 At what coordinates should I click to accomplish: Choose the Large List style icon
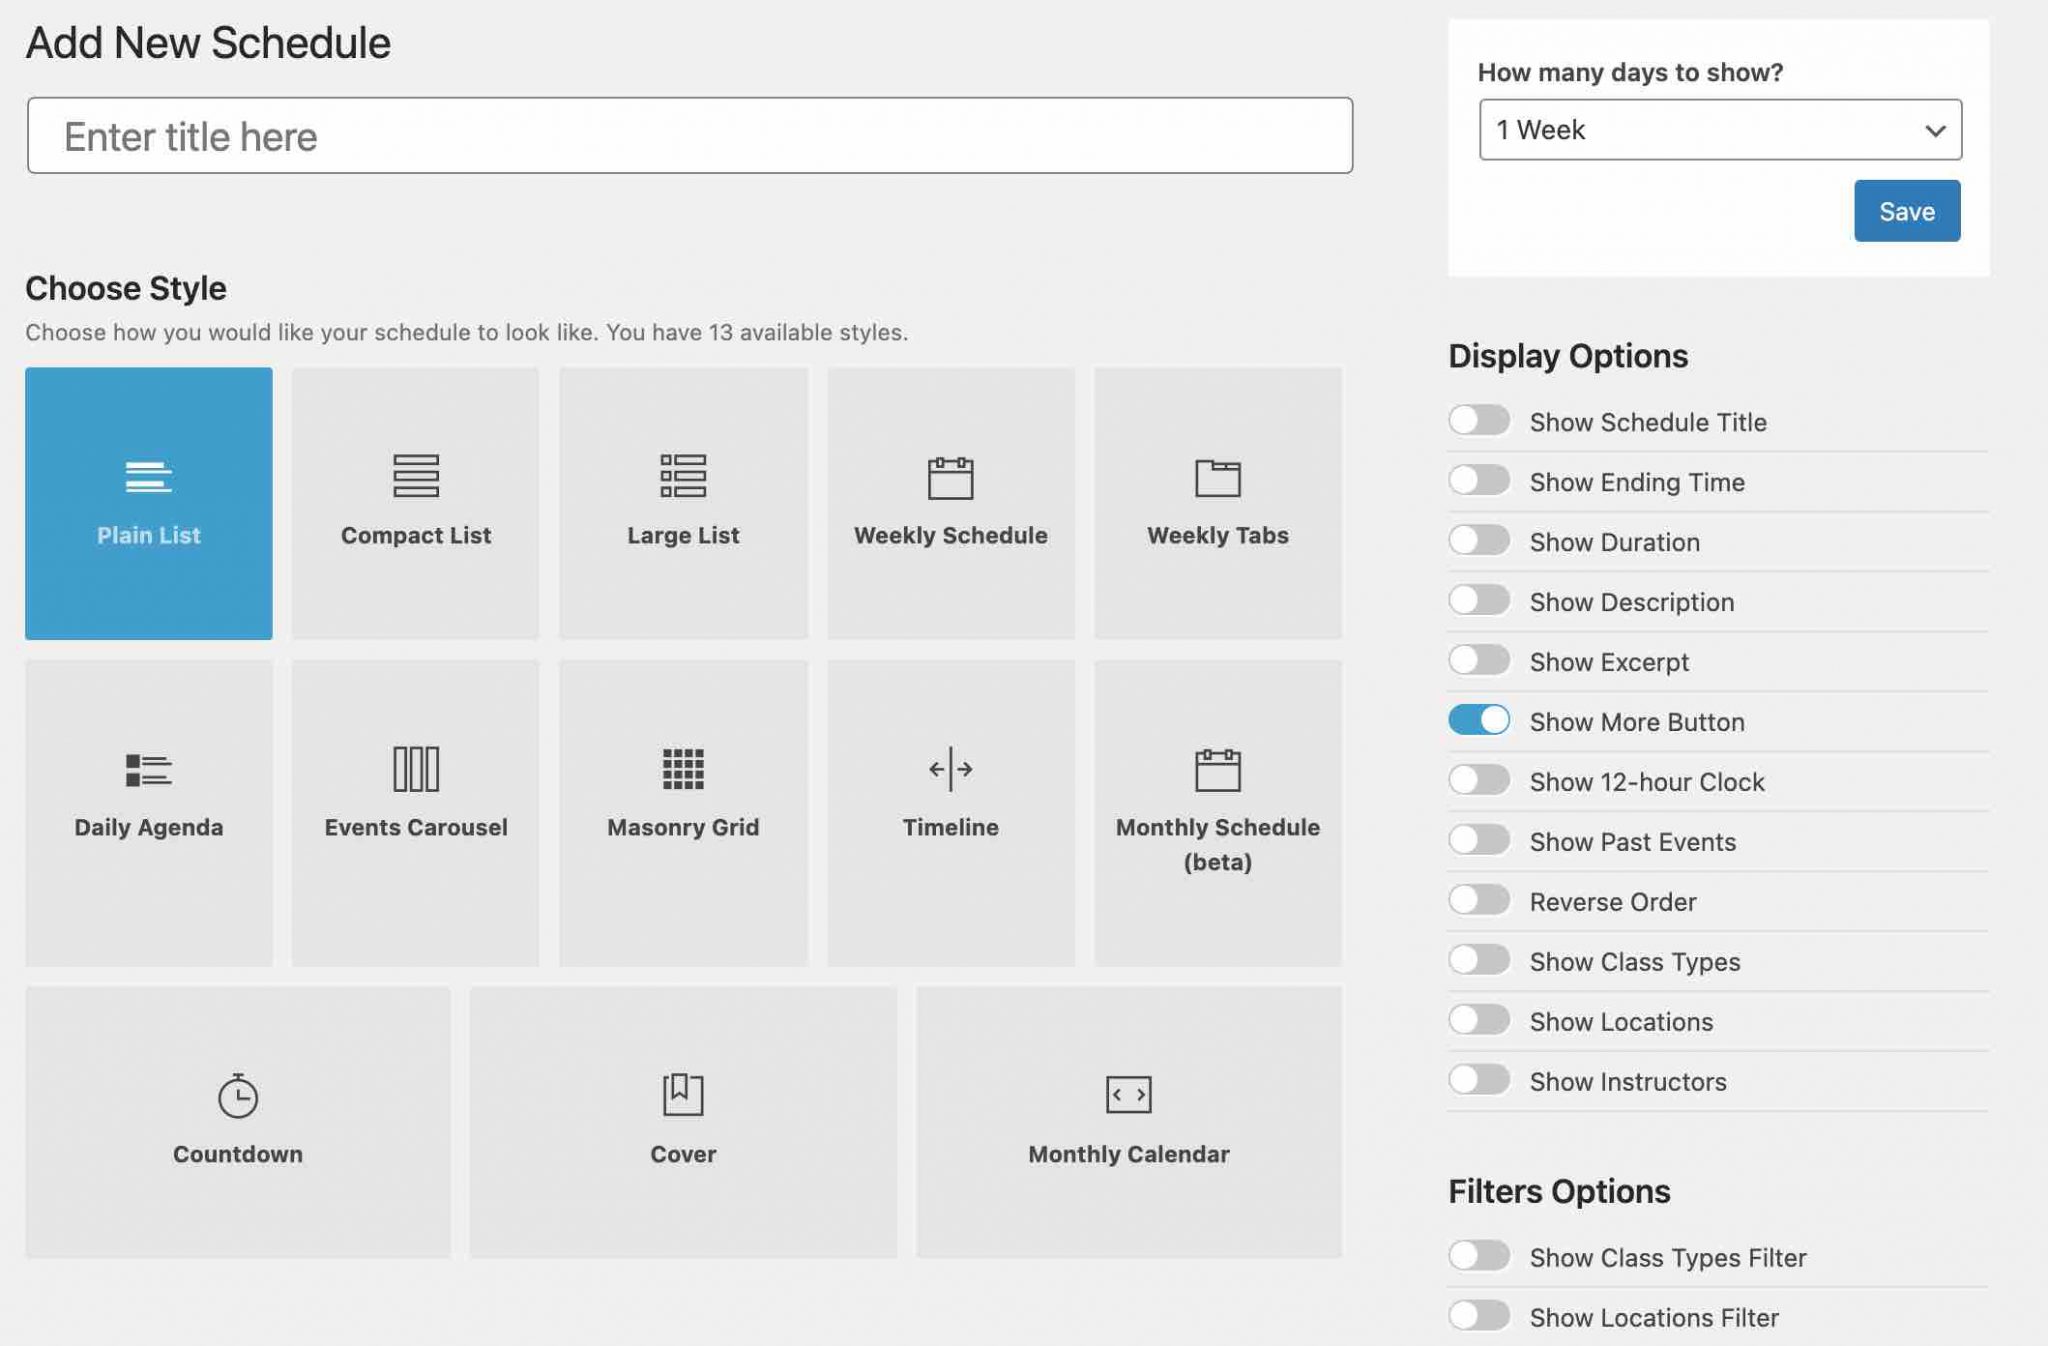click(683, 475)
